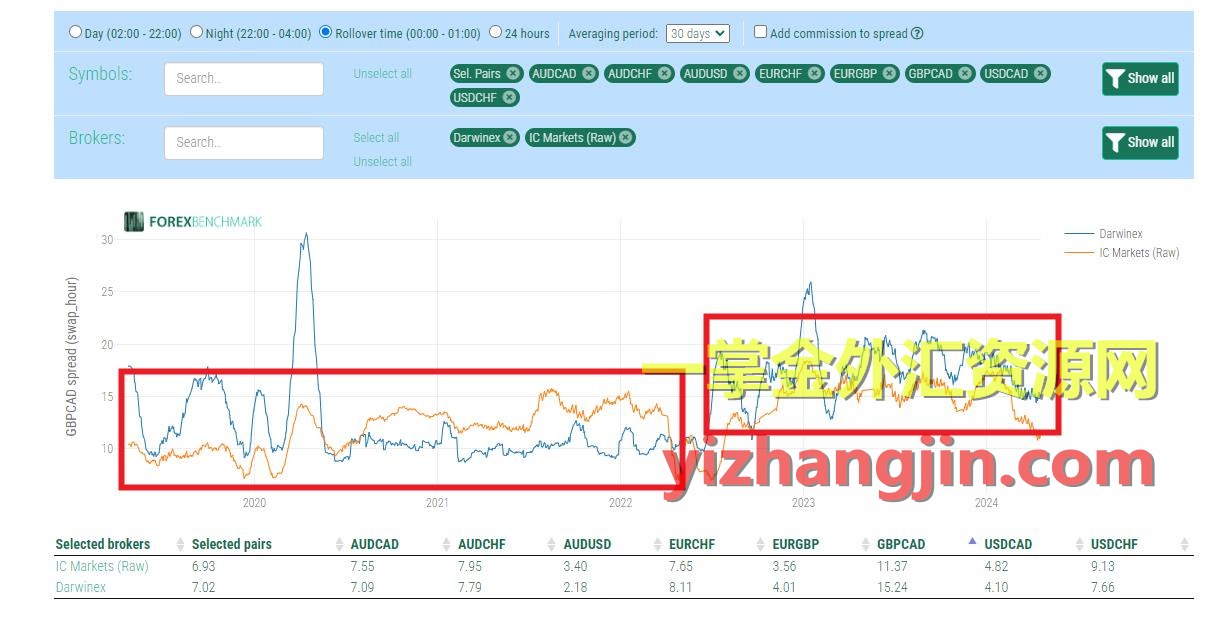Click sort arrows of Selected pairs column
The width and height of the screenshot is (1207, 619).
point(340,544)
